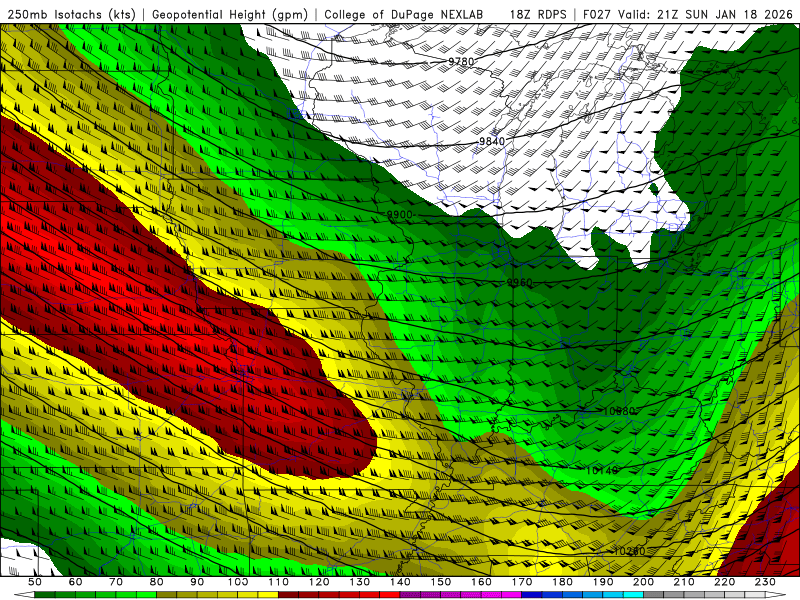This screenshot has width=800, height=600.
Task: Click the 90 value on the color scale
Action: pyautogui.click(x=197, y=582)
